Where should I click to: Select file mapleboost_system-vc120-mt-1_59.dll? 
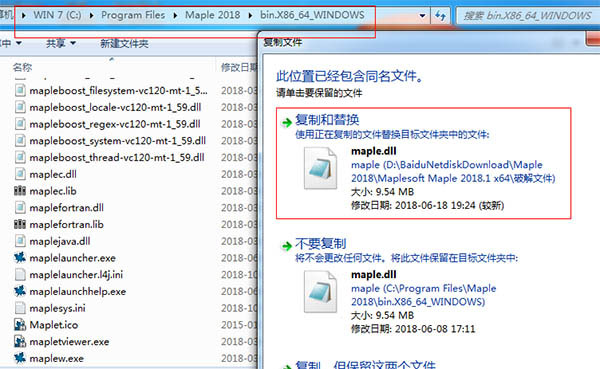(x=117, y=140)
